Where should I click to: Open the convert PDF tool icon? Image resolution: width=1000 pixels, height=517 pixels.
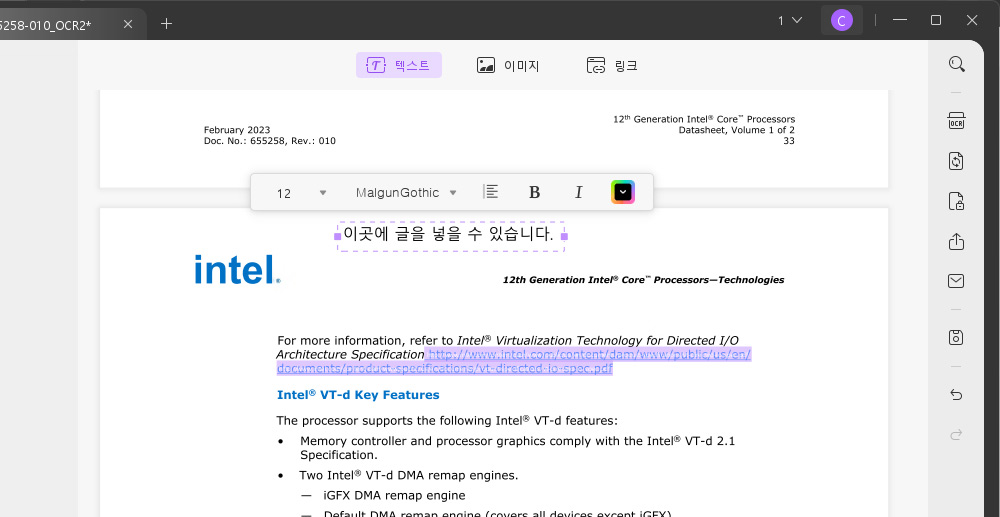click(956, 161)
